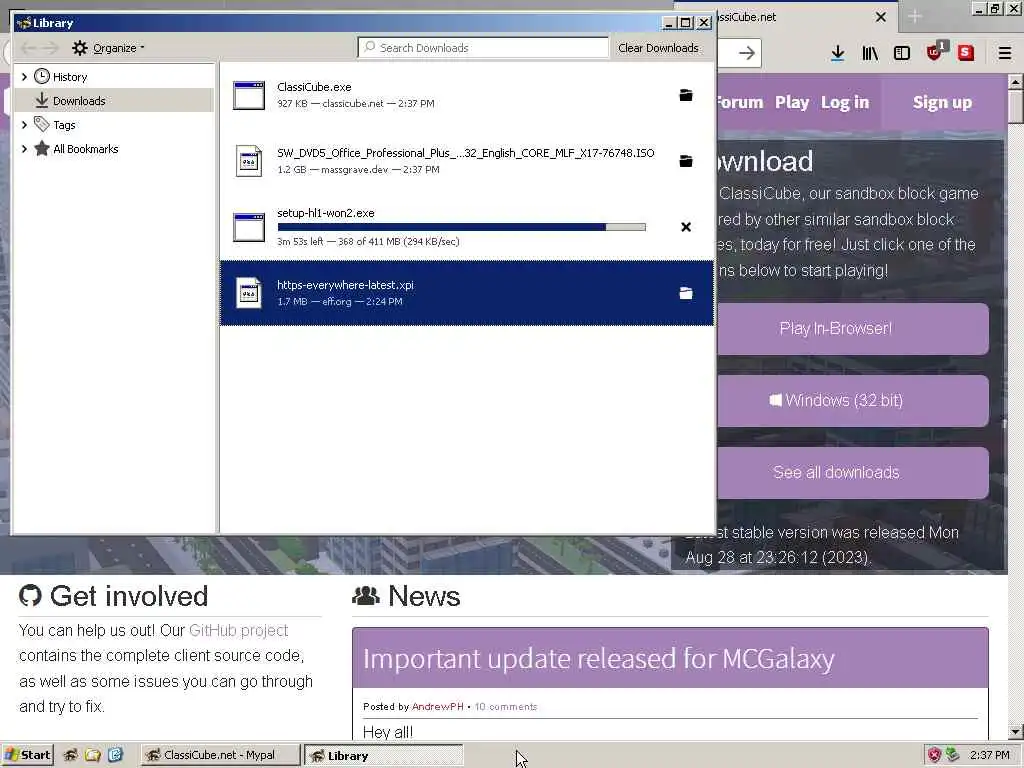Open Important update released for MCGalaxy post
Screen dimensions: 1024x768
[x=598, y=658]
